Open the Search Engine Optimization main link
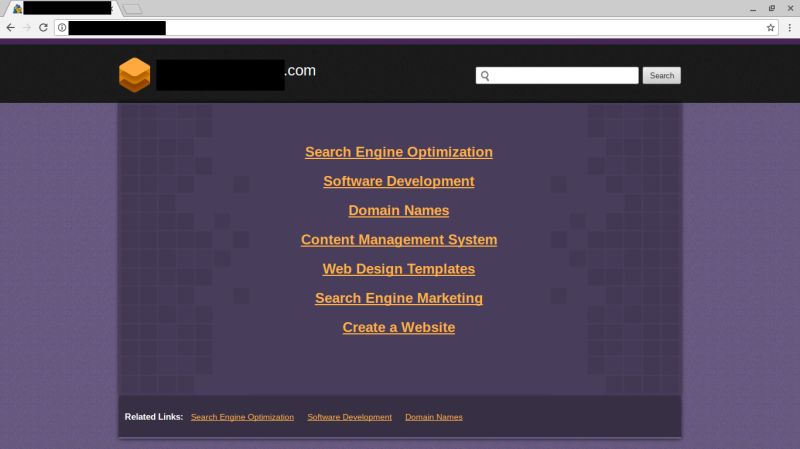This screenshot has width=800, height=449. 399,152
